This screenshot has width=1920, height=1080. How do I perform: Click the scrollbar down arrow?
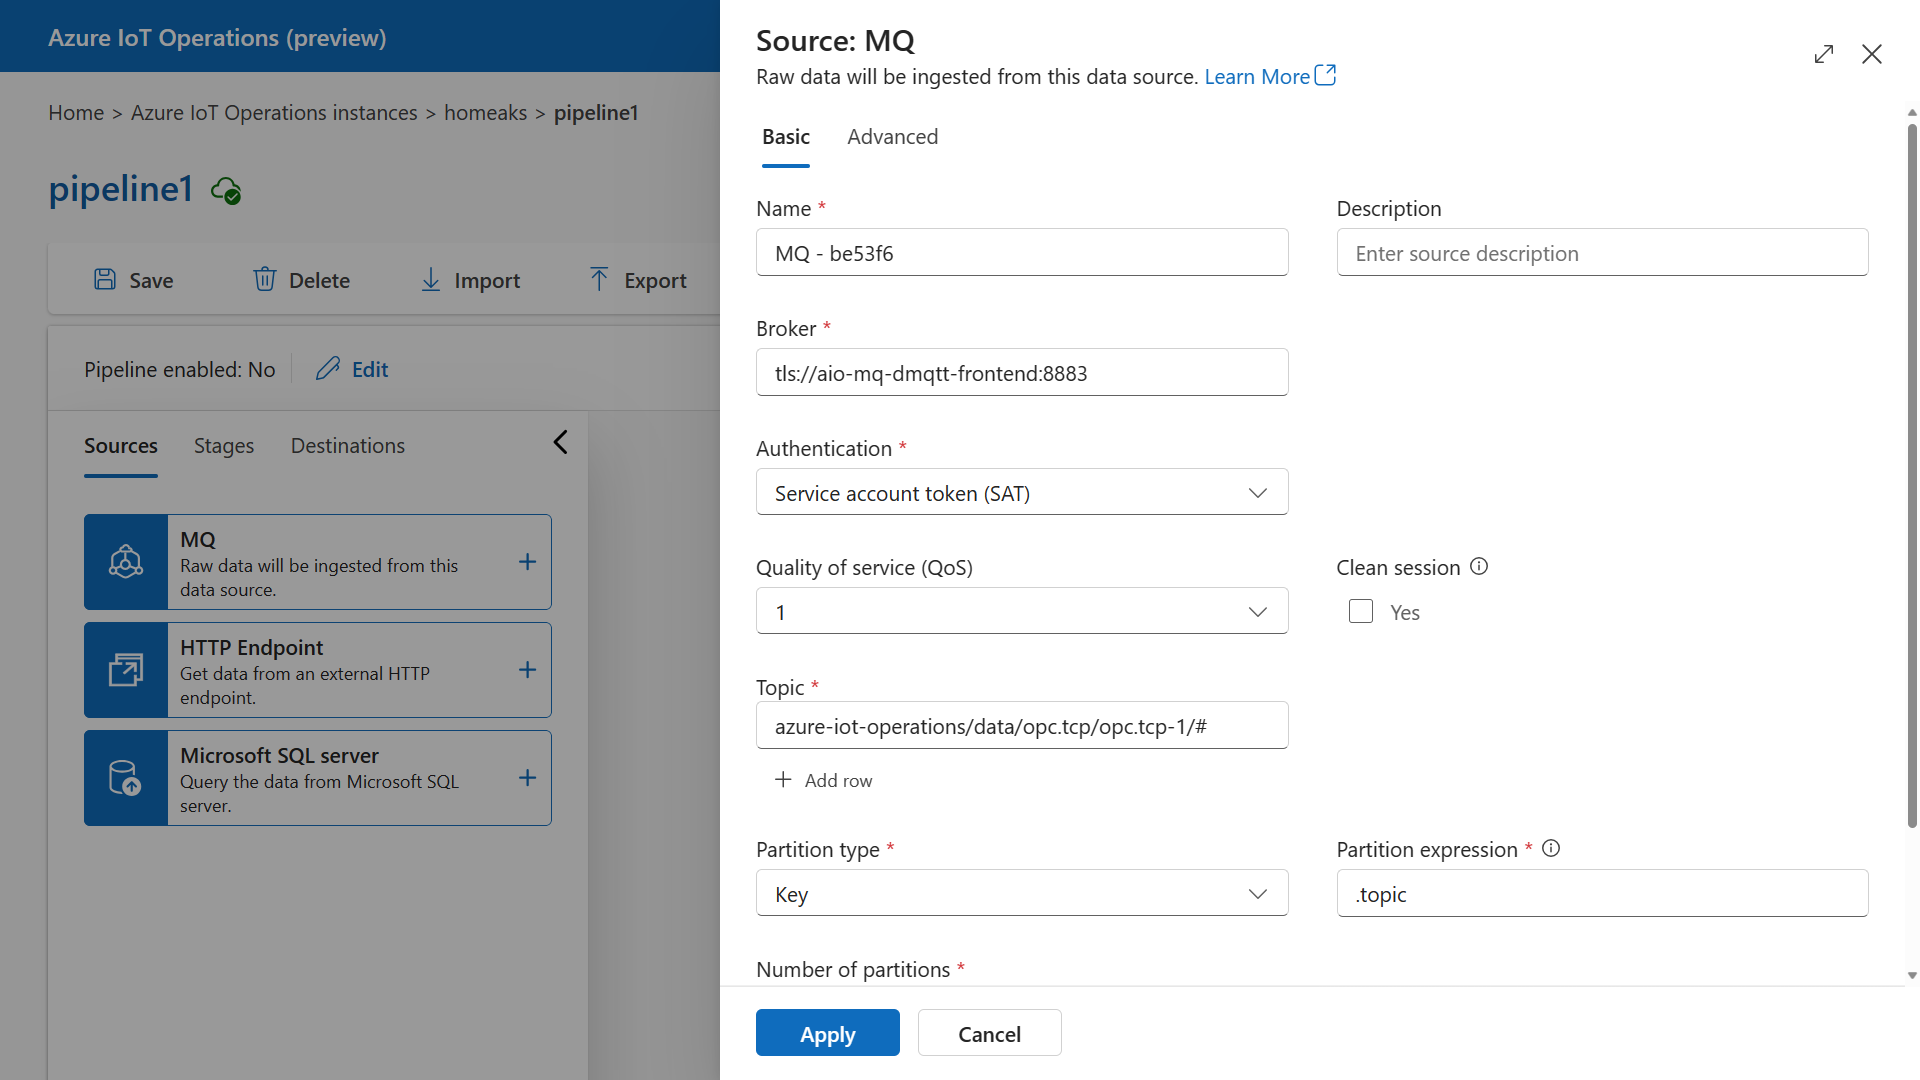tap(1912, 975)
